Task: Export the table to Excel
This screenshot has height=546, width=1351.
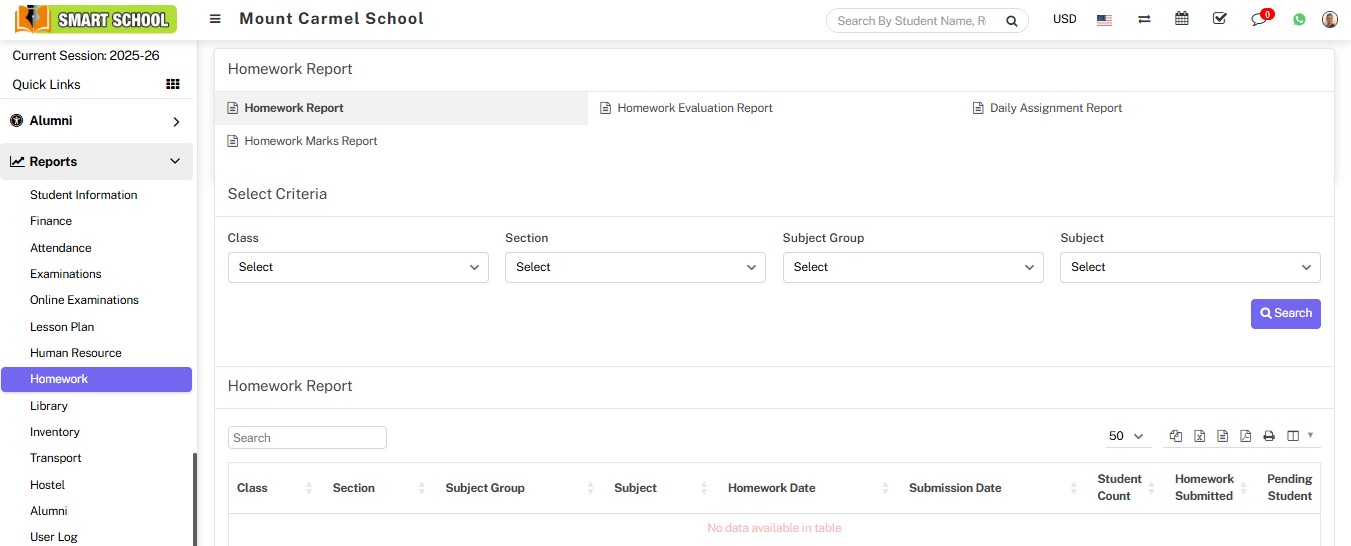Action: 1199,436
